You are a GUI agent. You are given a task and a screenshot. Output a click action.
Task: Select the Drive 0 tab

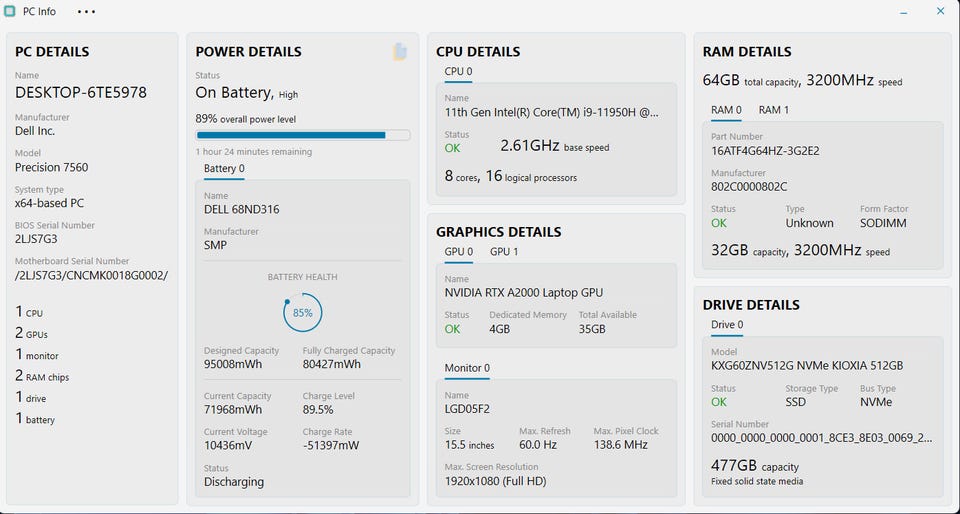(x=727, y=325)
